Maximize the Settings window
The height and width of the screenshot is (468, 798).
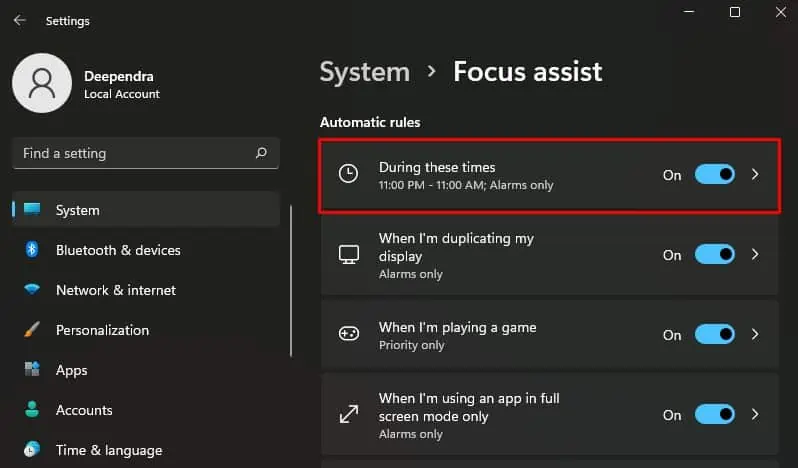click(x=734, y=12)
